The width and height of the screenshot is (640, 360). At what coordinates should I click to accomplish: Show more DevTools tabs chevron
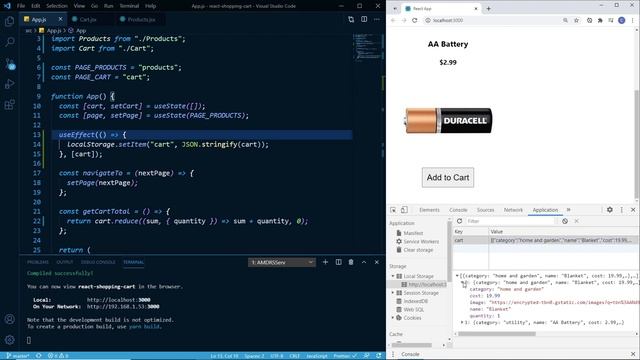(569, 210)
